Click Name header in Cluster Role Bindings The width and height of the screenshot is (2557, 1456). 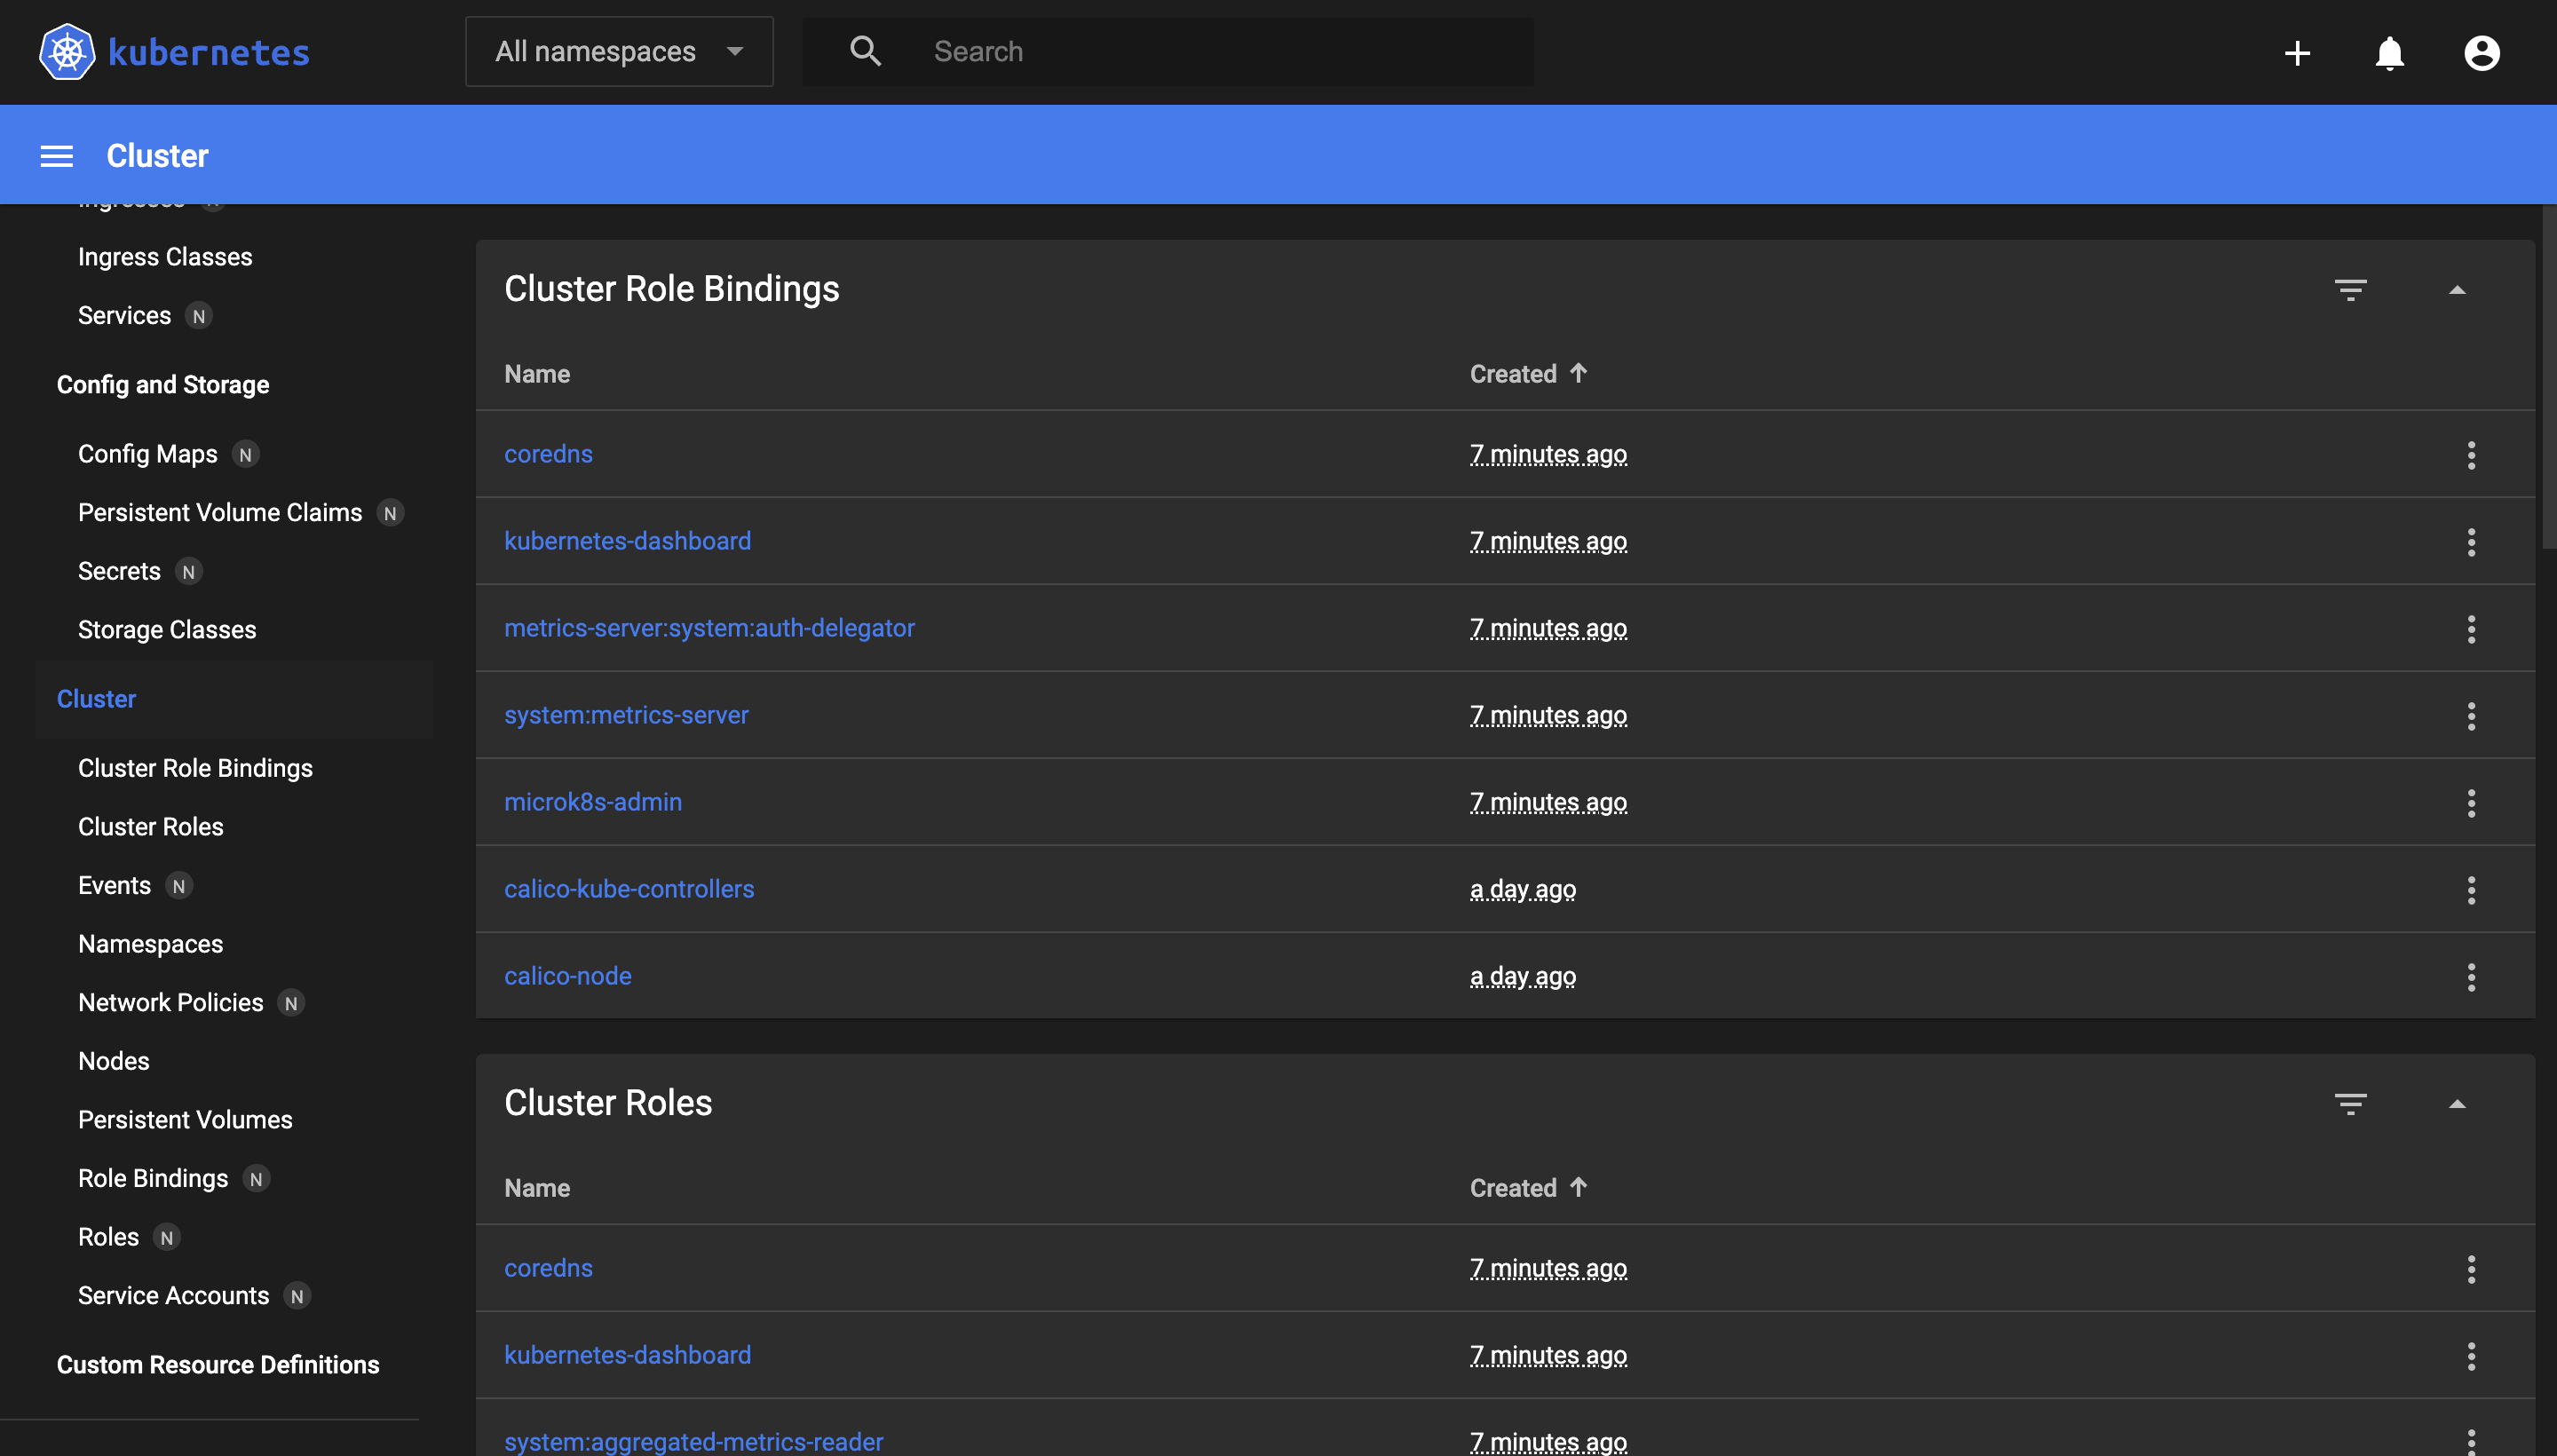coord(537,374)
